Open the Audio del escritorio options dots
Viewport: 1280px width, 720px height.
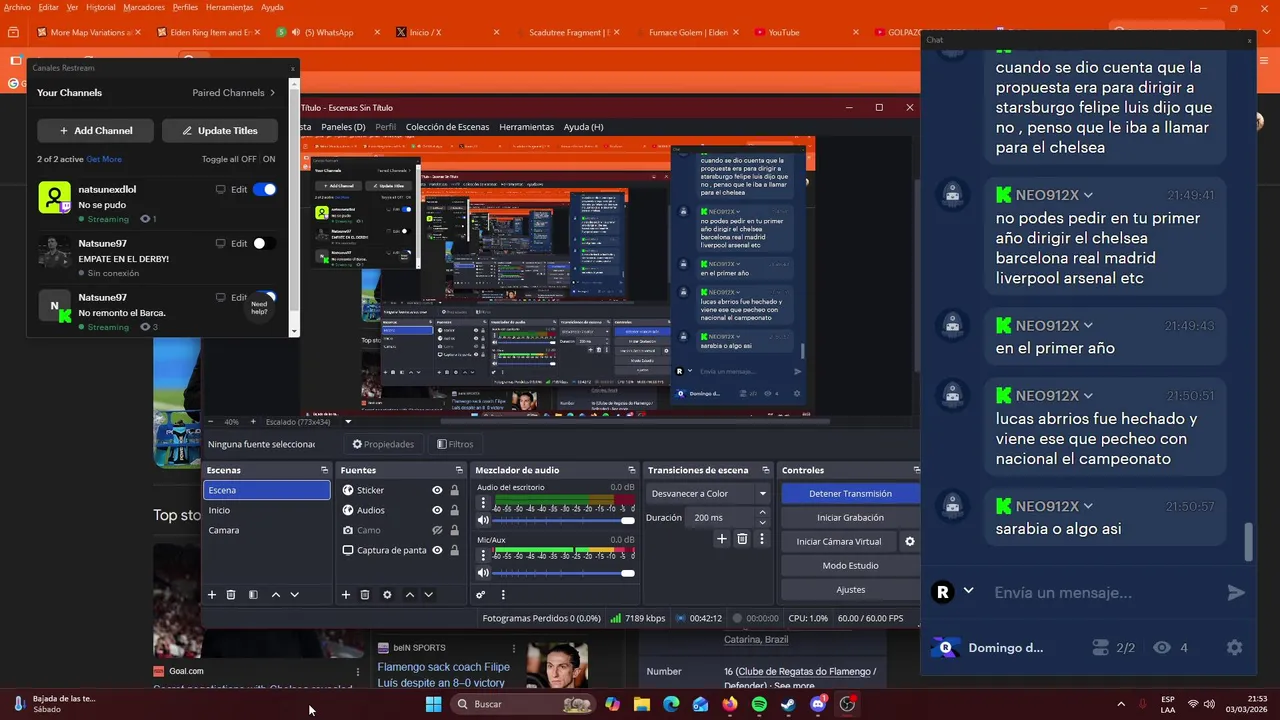[x=484, y=502]
